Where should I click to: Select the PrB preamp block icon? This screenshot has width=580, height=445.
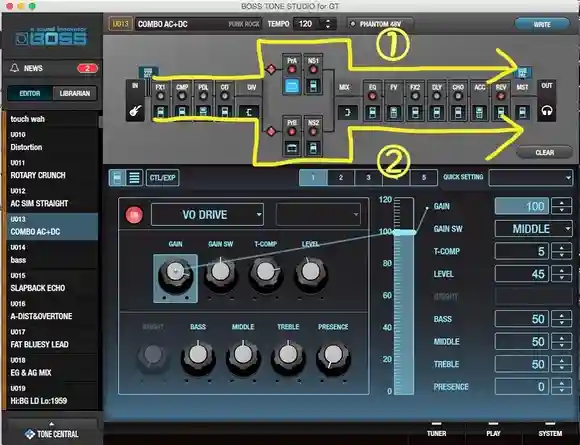pyautogui.click(x=292, y=148)
